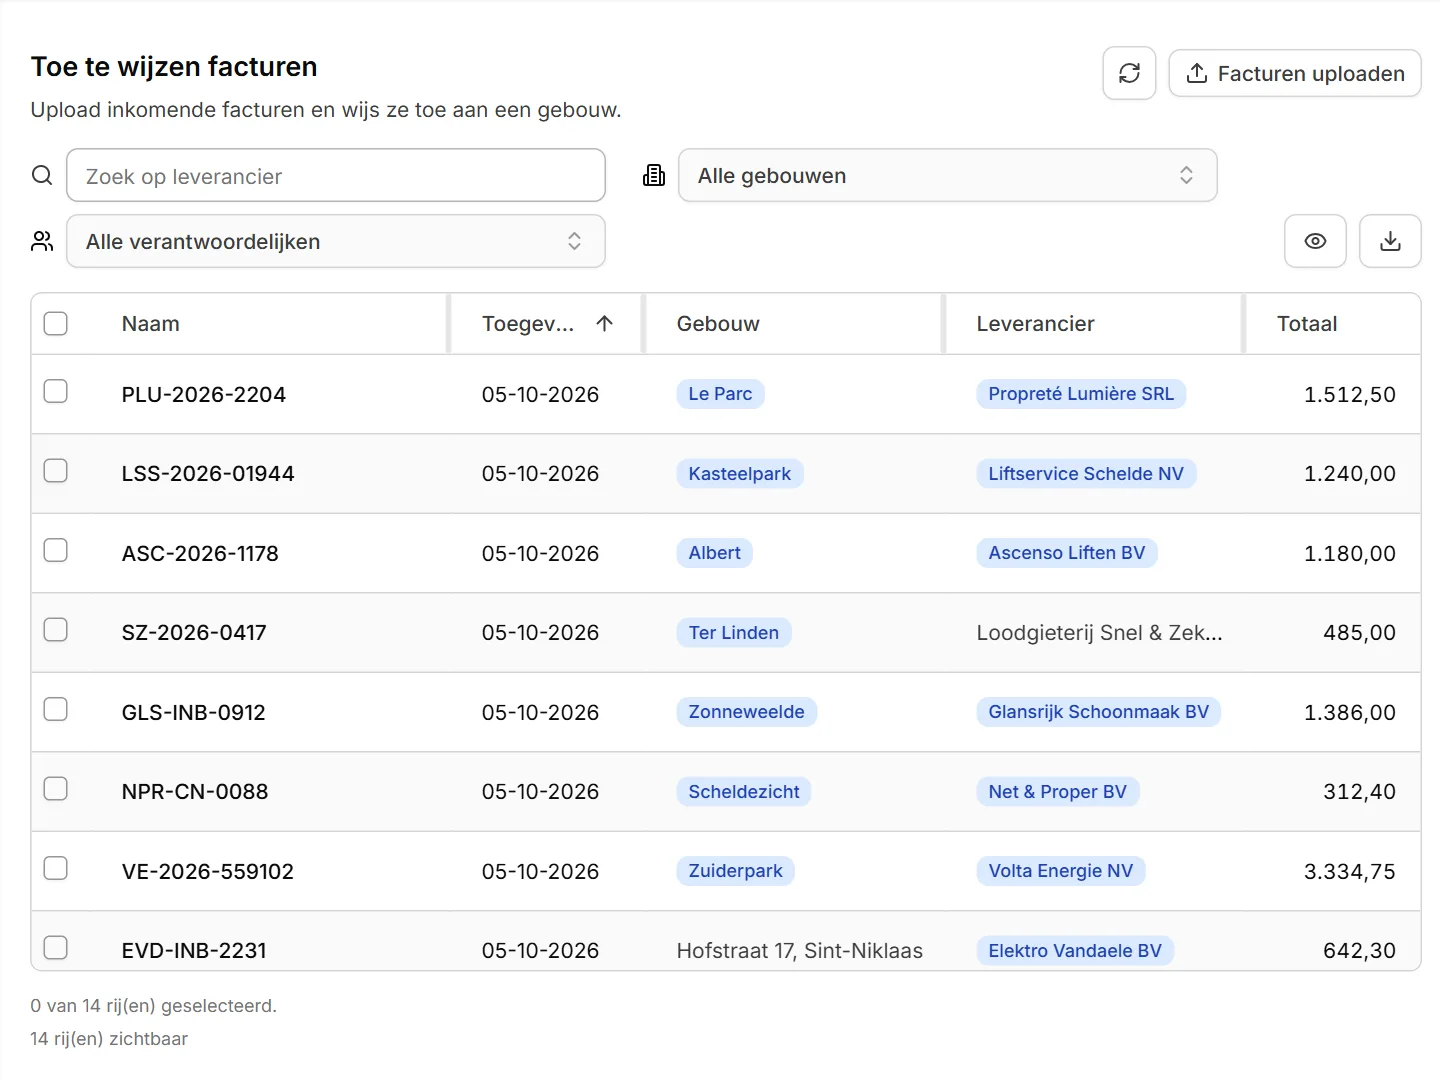Click the refresh icon button

(x=1129, y=73)
